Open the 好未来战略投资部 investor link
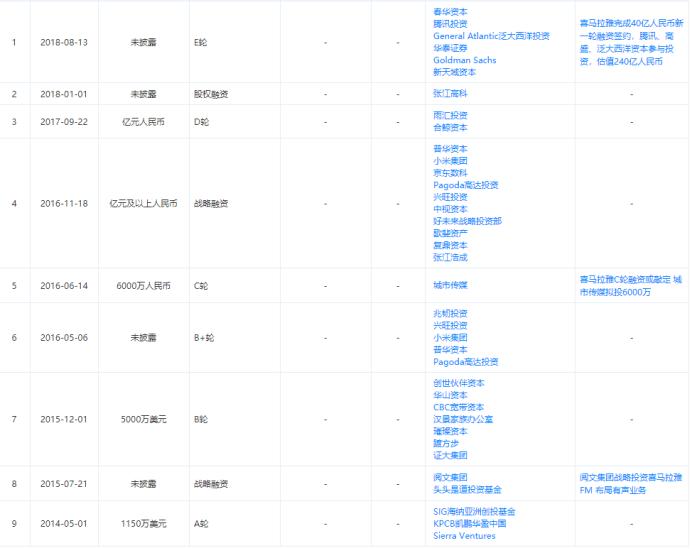Screen dimensions: 692x549 pos(467,221)
